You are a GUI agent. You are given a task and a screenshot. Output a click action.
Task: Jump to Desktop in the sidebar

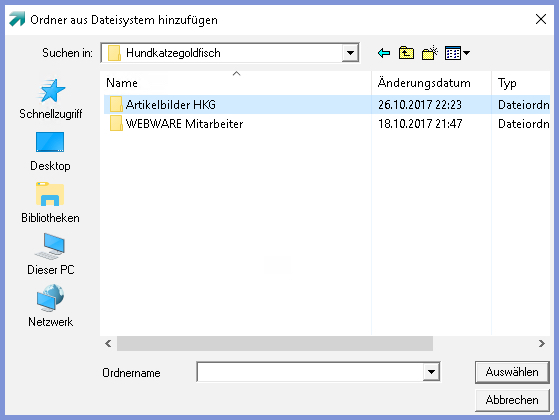click(x=50, y=151)
